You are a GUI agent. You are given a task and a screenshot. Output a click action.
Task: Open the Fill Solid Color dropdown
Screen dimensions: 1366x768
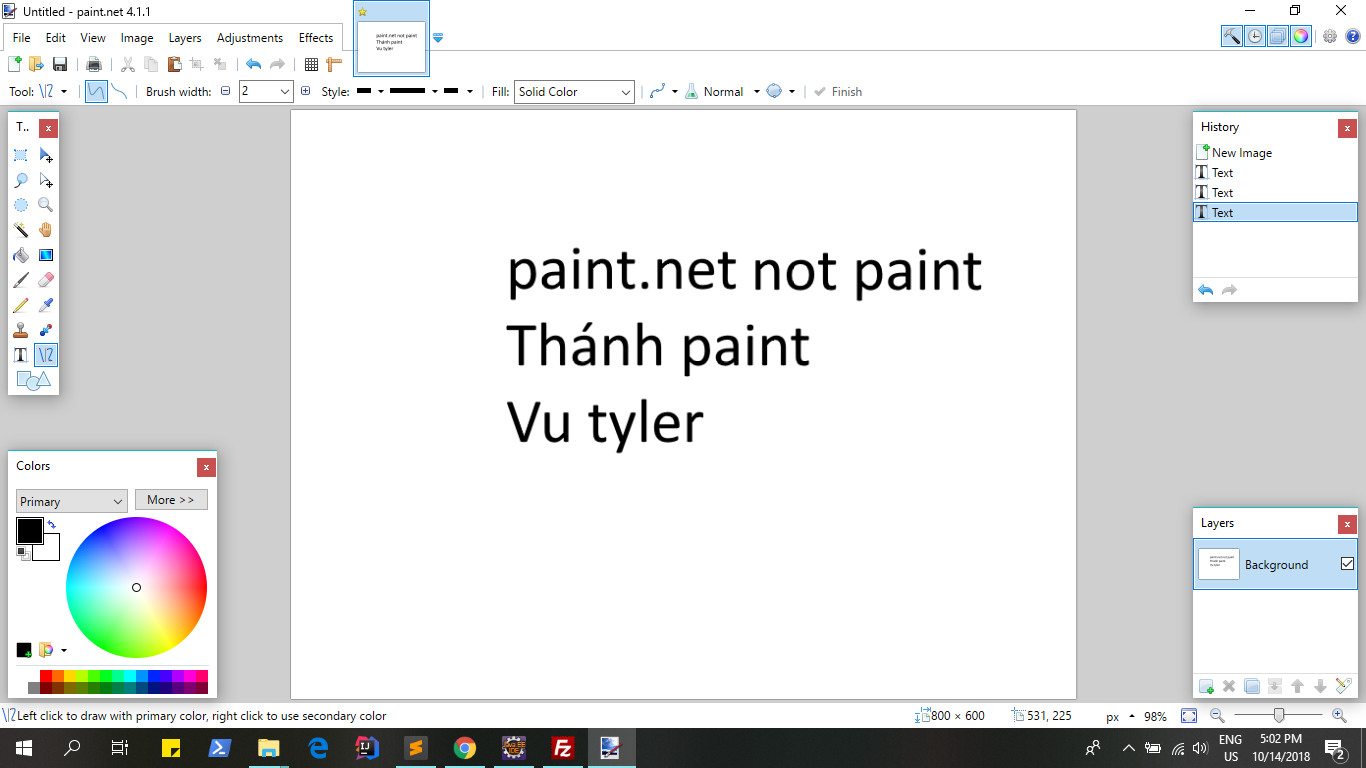(x=574, y=91)
